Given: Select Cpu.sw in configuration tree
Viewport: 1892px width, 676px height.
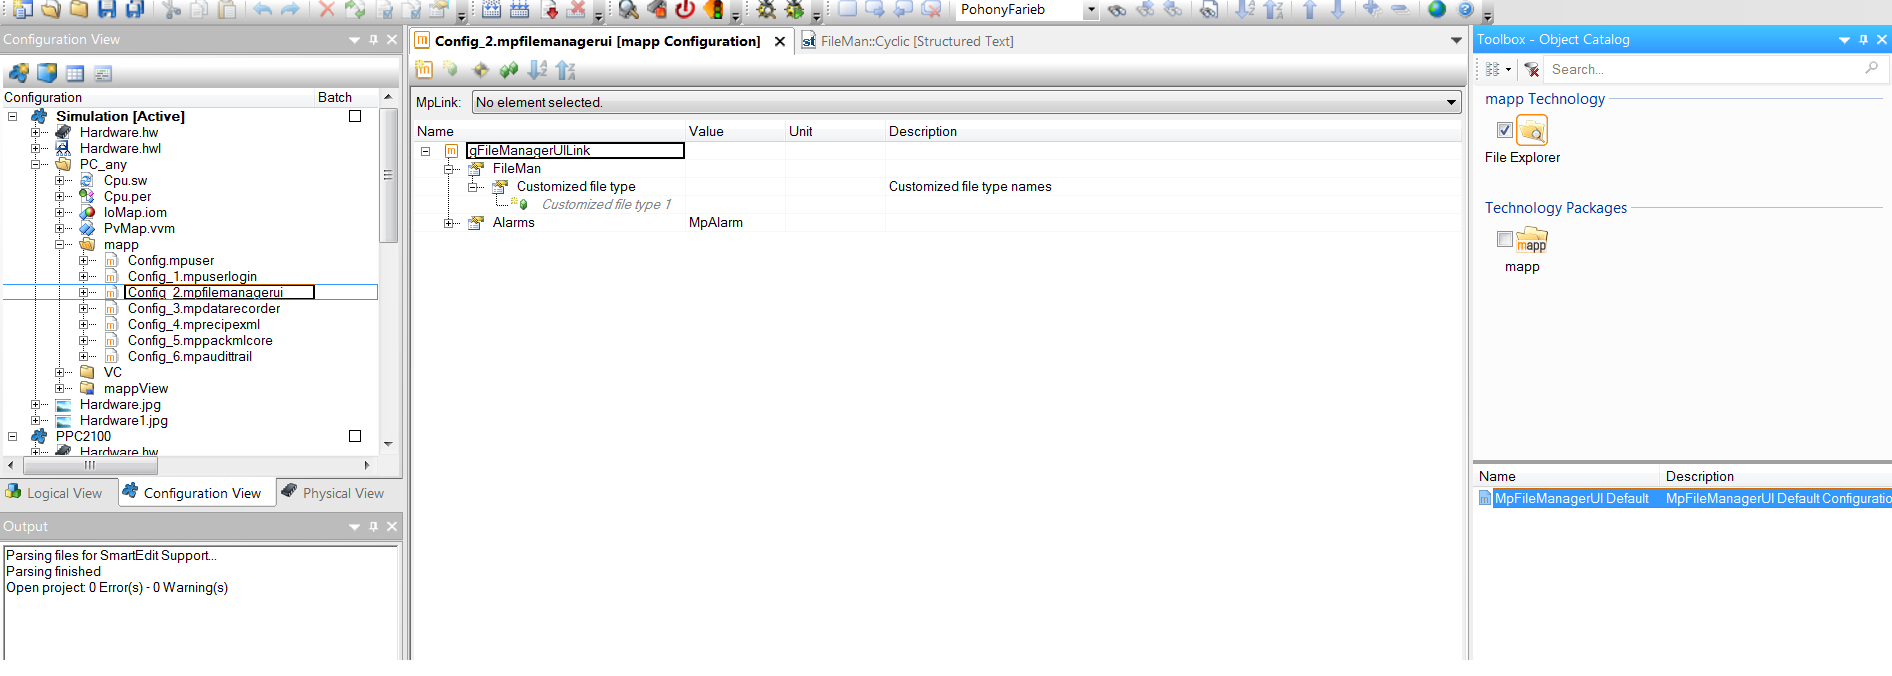Looking at the screenshot, I should click(125, 180).
